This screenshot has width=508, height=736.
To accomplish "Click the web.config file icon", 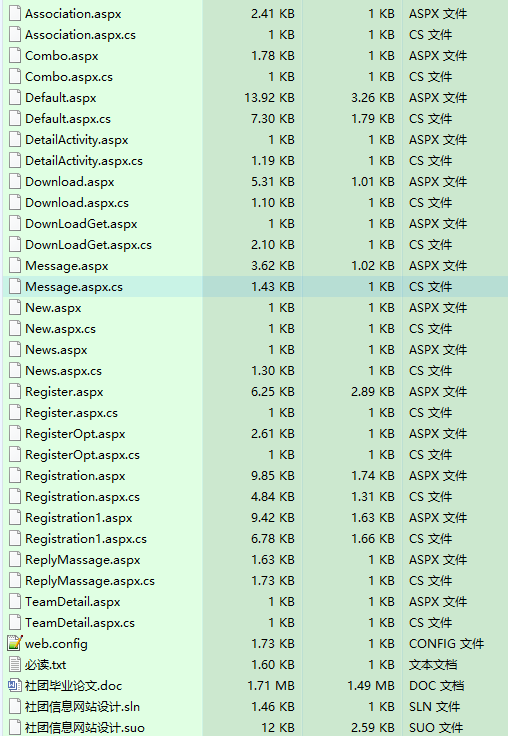I will (x=15, y=644).
